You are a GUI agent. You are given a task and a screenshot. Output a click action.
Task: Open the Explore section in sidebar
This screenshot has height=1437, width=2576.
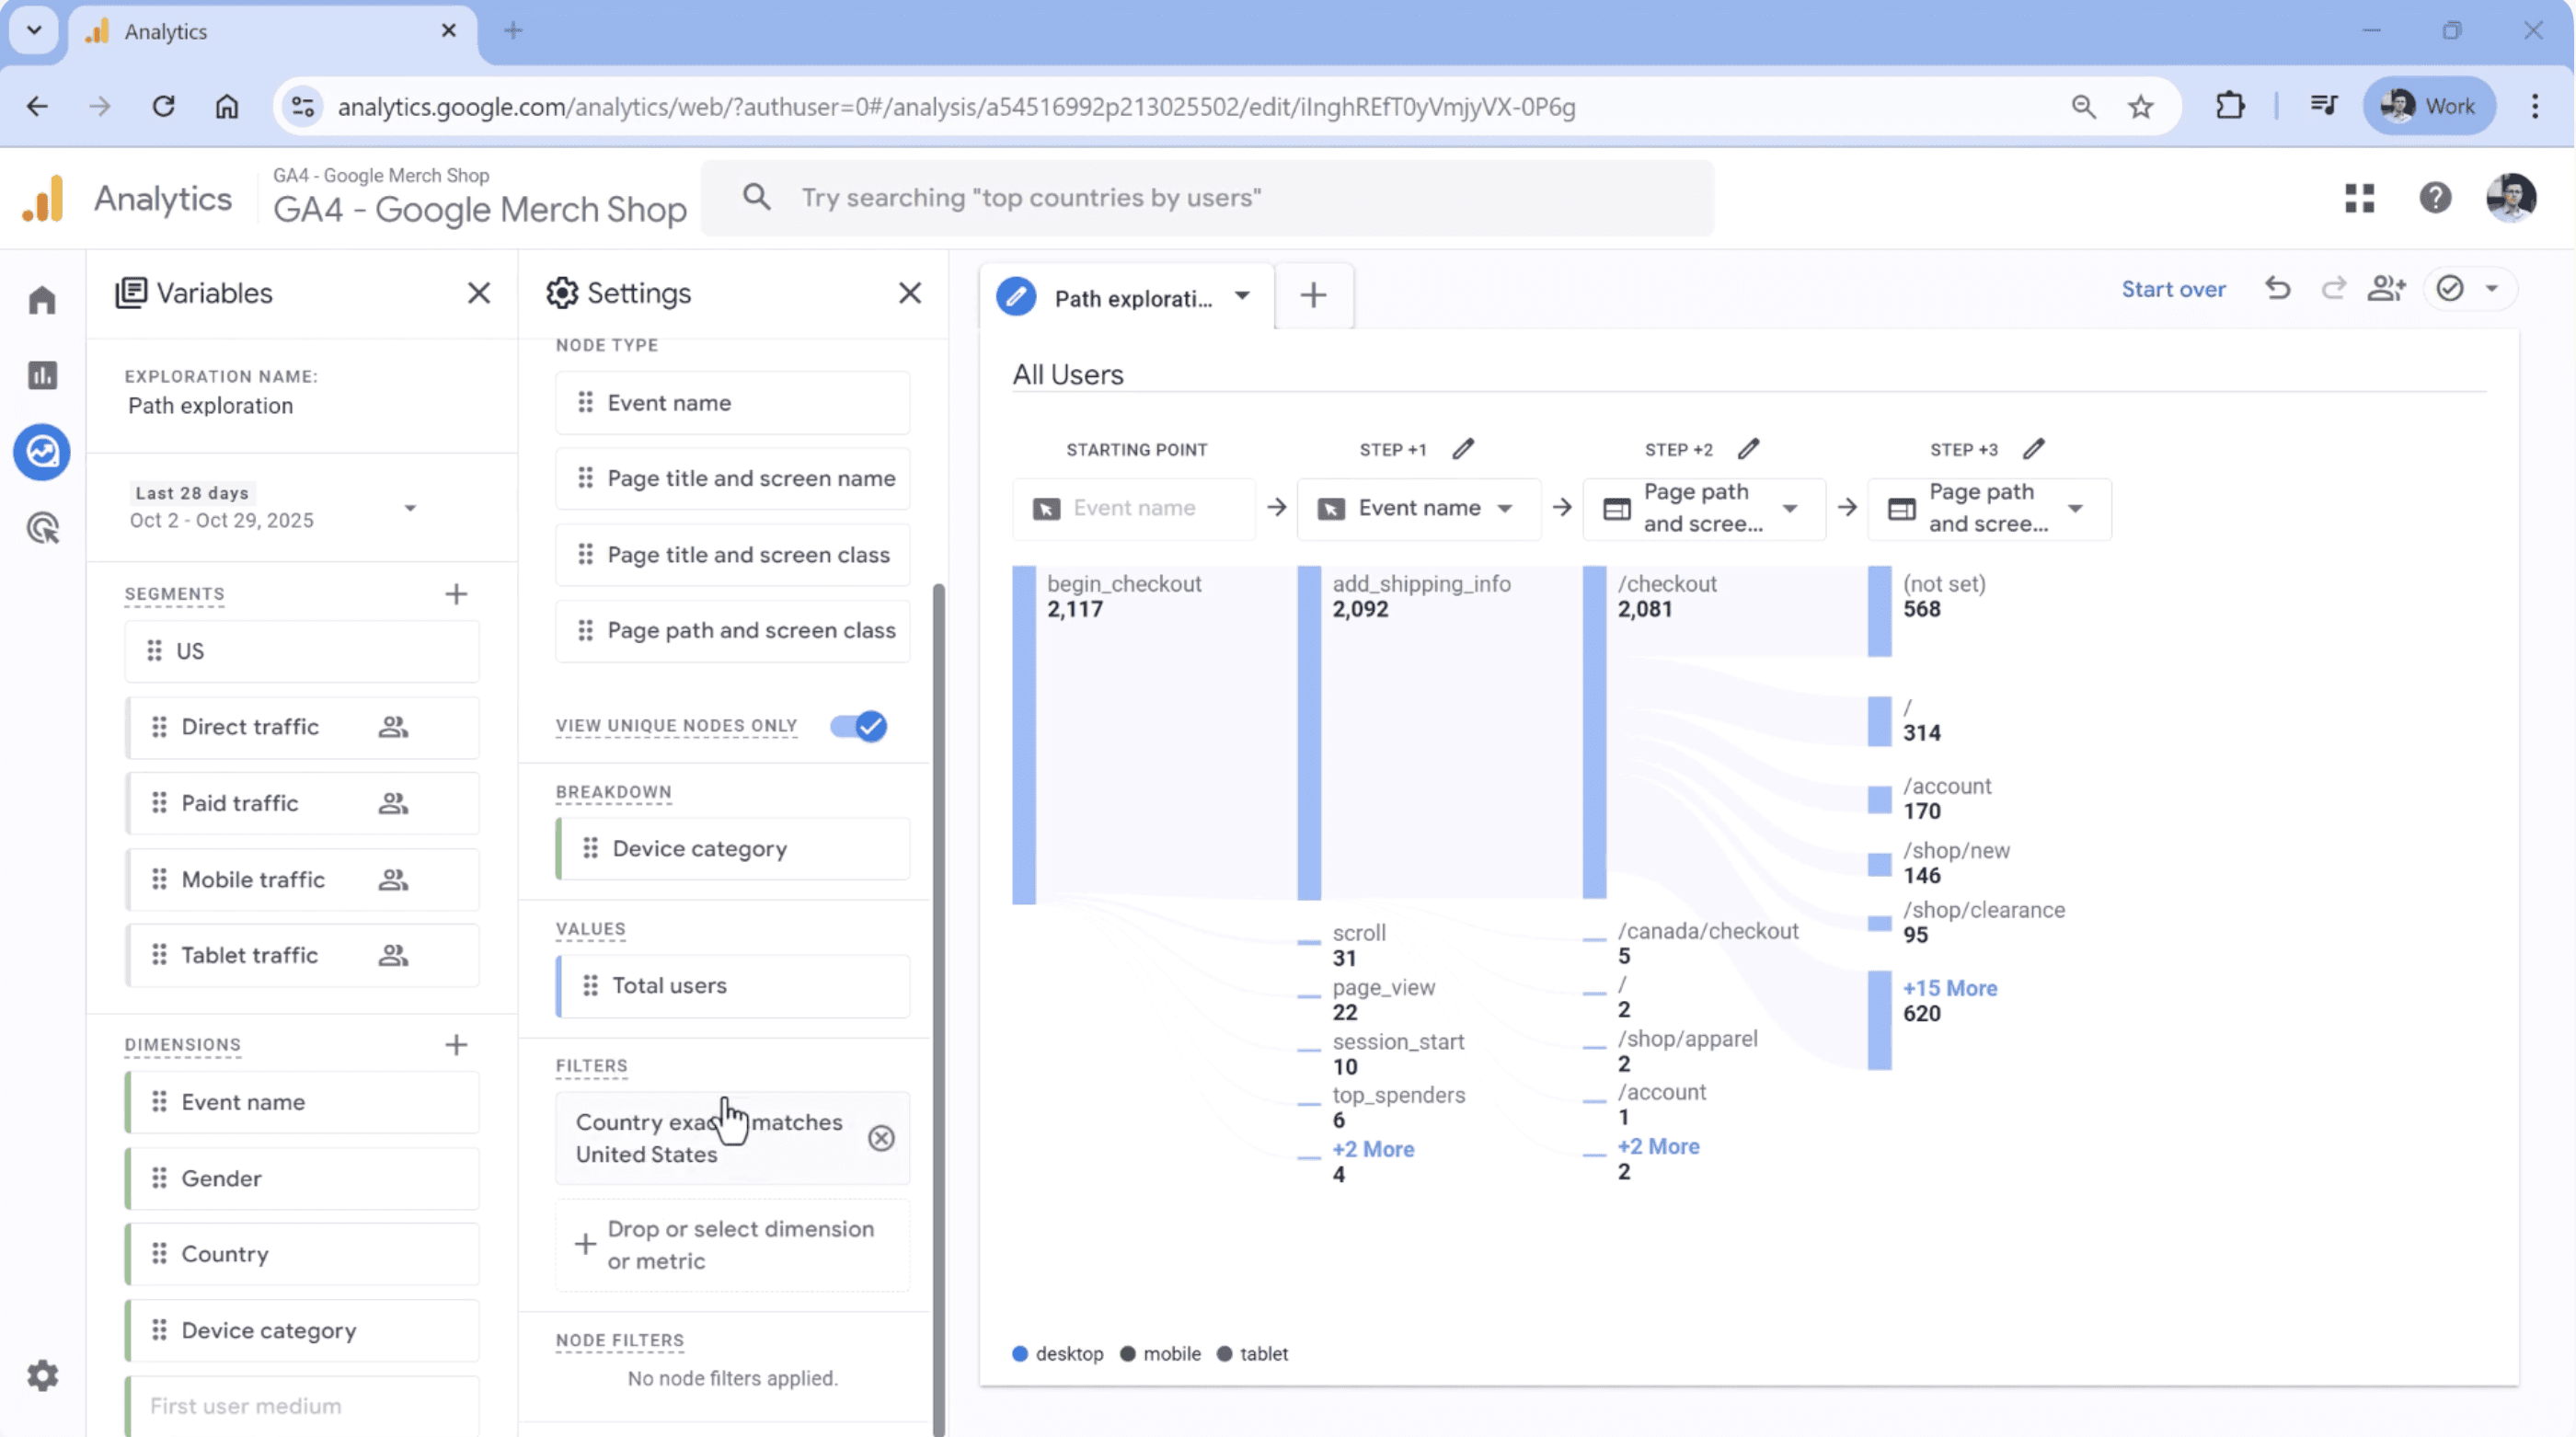coord(42,452)
